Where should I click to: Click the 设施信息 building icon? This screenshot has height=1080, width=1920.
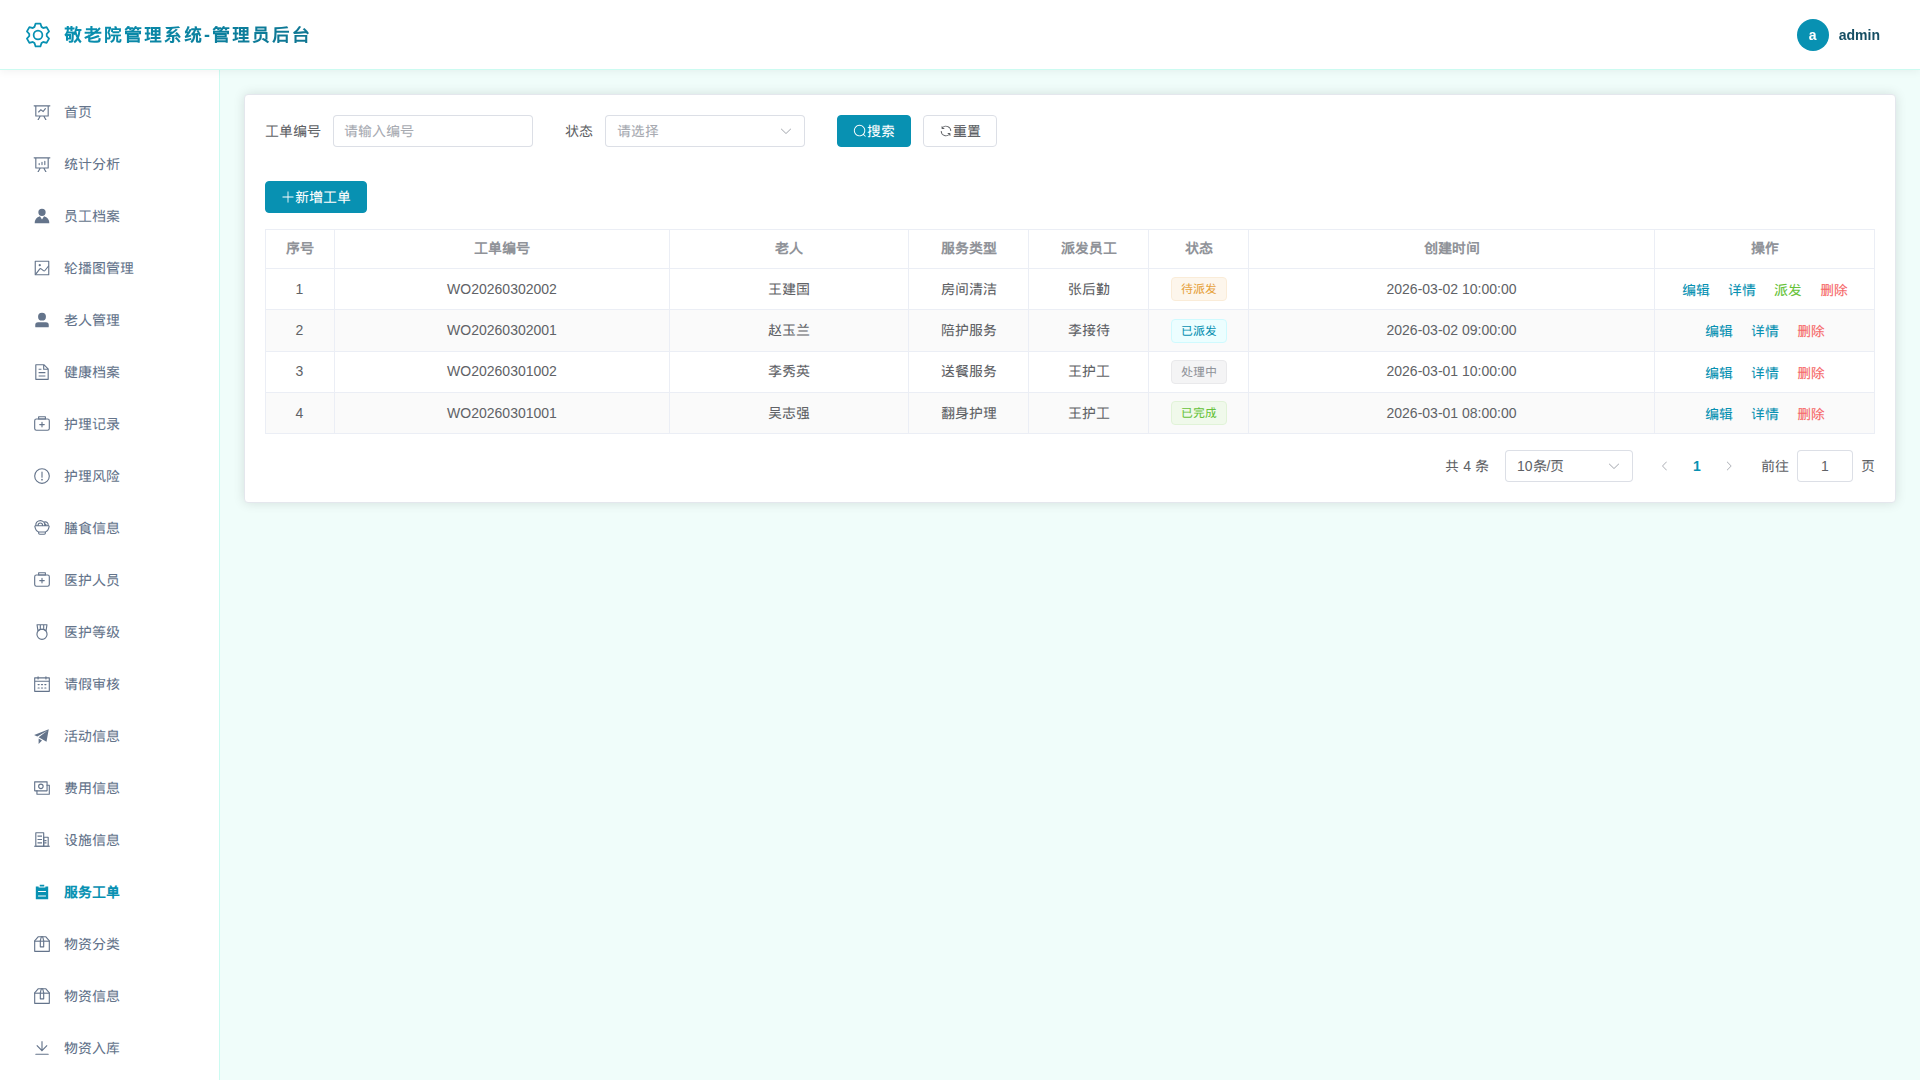[42, 840]
